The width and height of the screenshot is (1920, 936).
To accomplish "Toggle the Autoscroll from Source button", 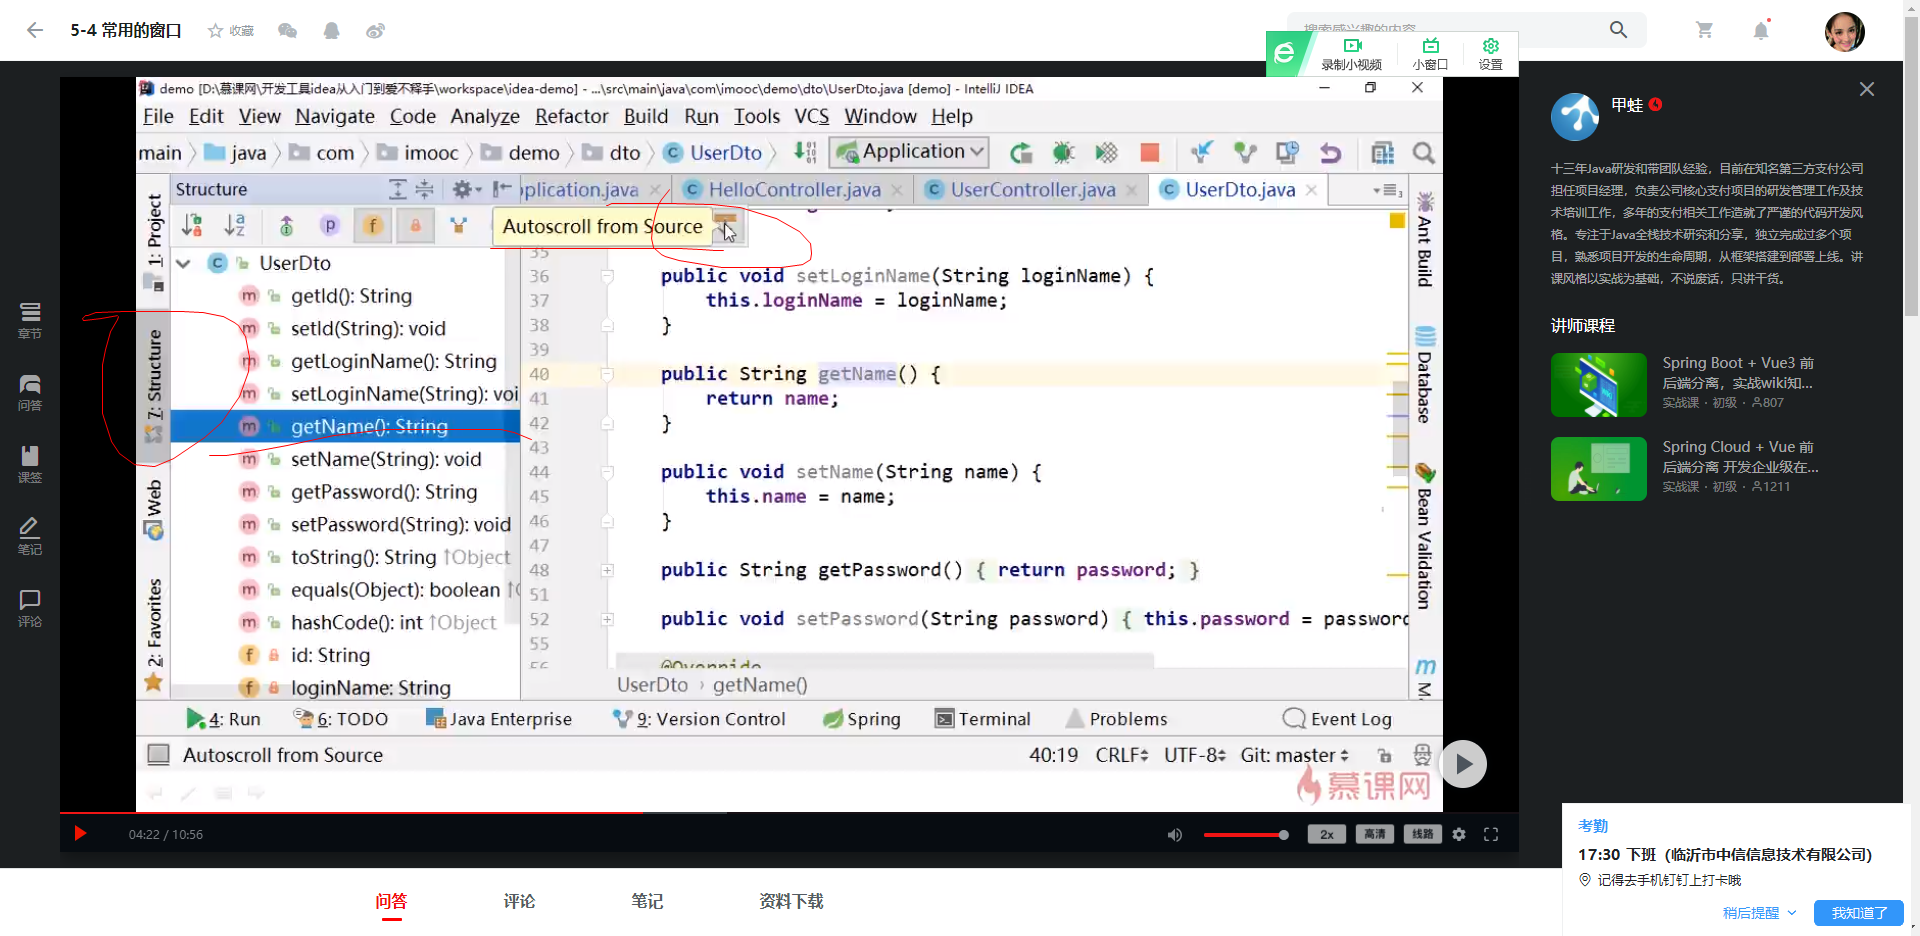I will 726,225.
